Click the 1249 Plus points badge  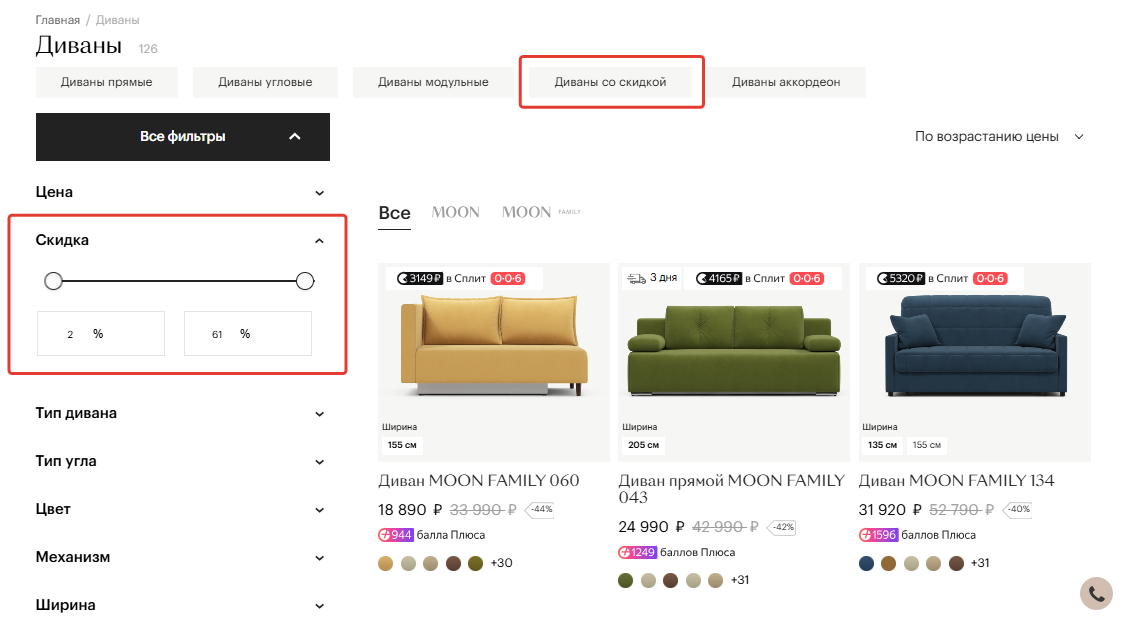pyautogui.click(x=638, y=552)
